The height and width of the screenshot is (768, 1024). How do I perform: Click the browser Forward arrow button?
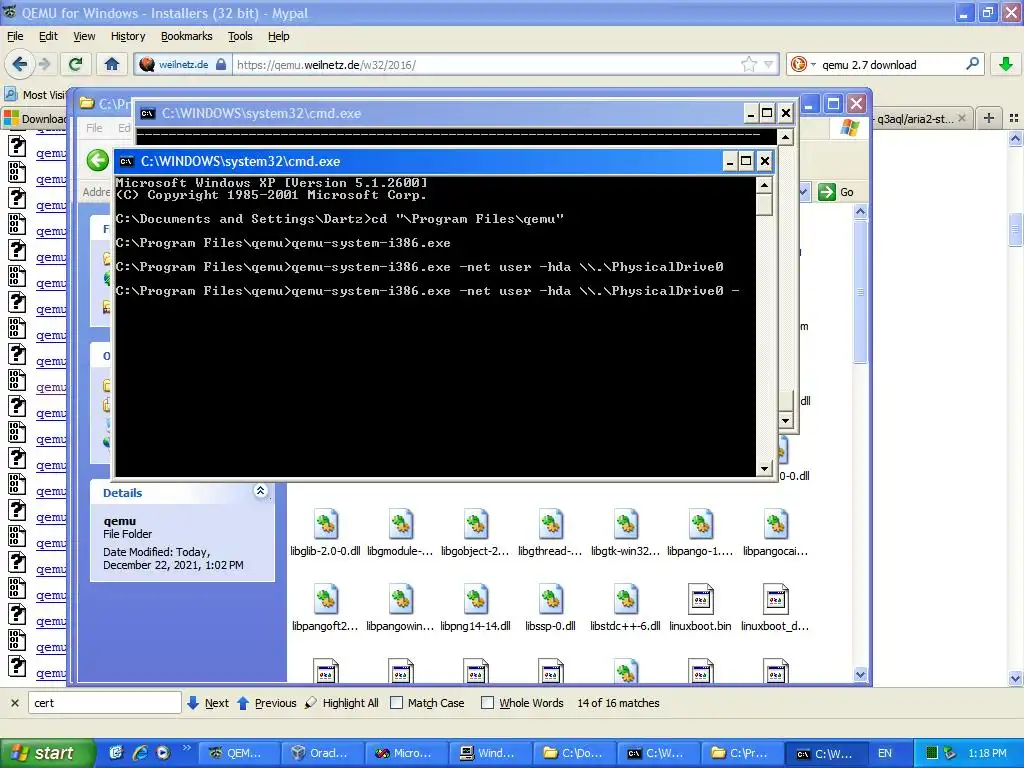44,64
